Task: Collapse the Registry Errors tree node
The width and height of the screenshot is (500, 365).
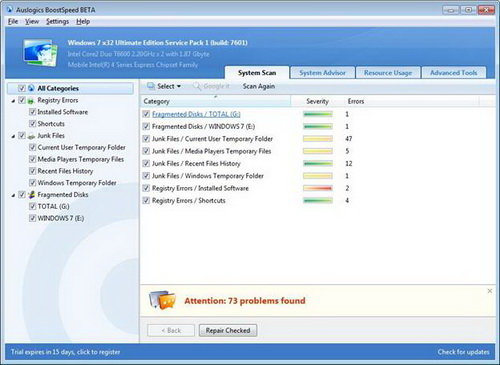Action: click(x=13, y=101)
